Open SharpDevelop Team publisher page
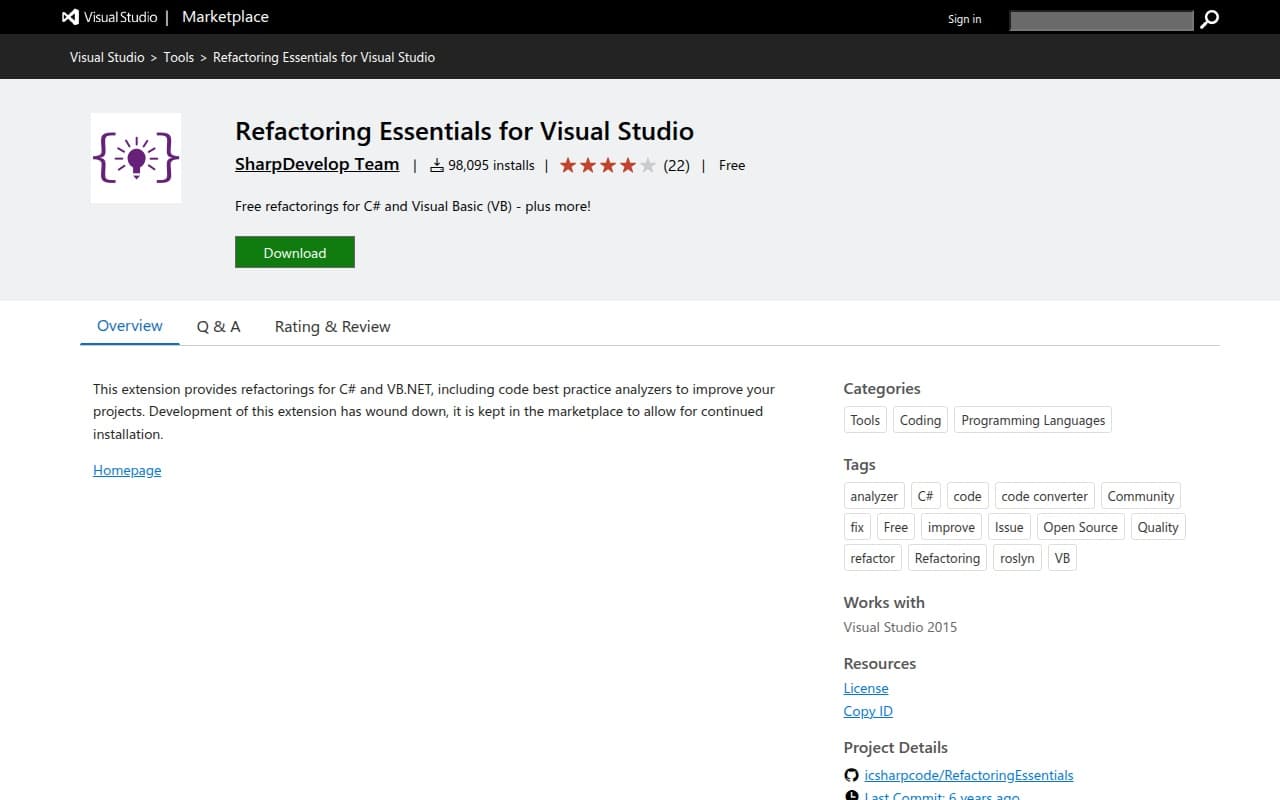Image resolution: width=1280 pixels, height=800 pixels. coord(317,164)
